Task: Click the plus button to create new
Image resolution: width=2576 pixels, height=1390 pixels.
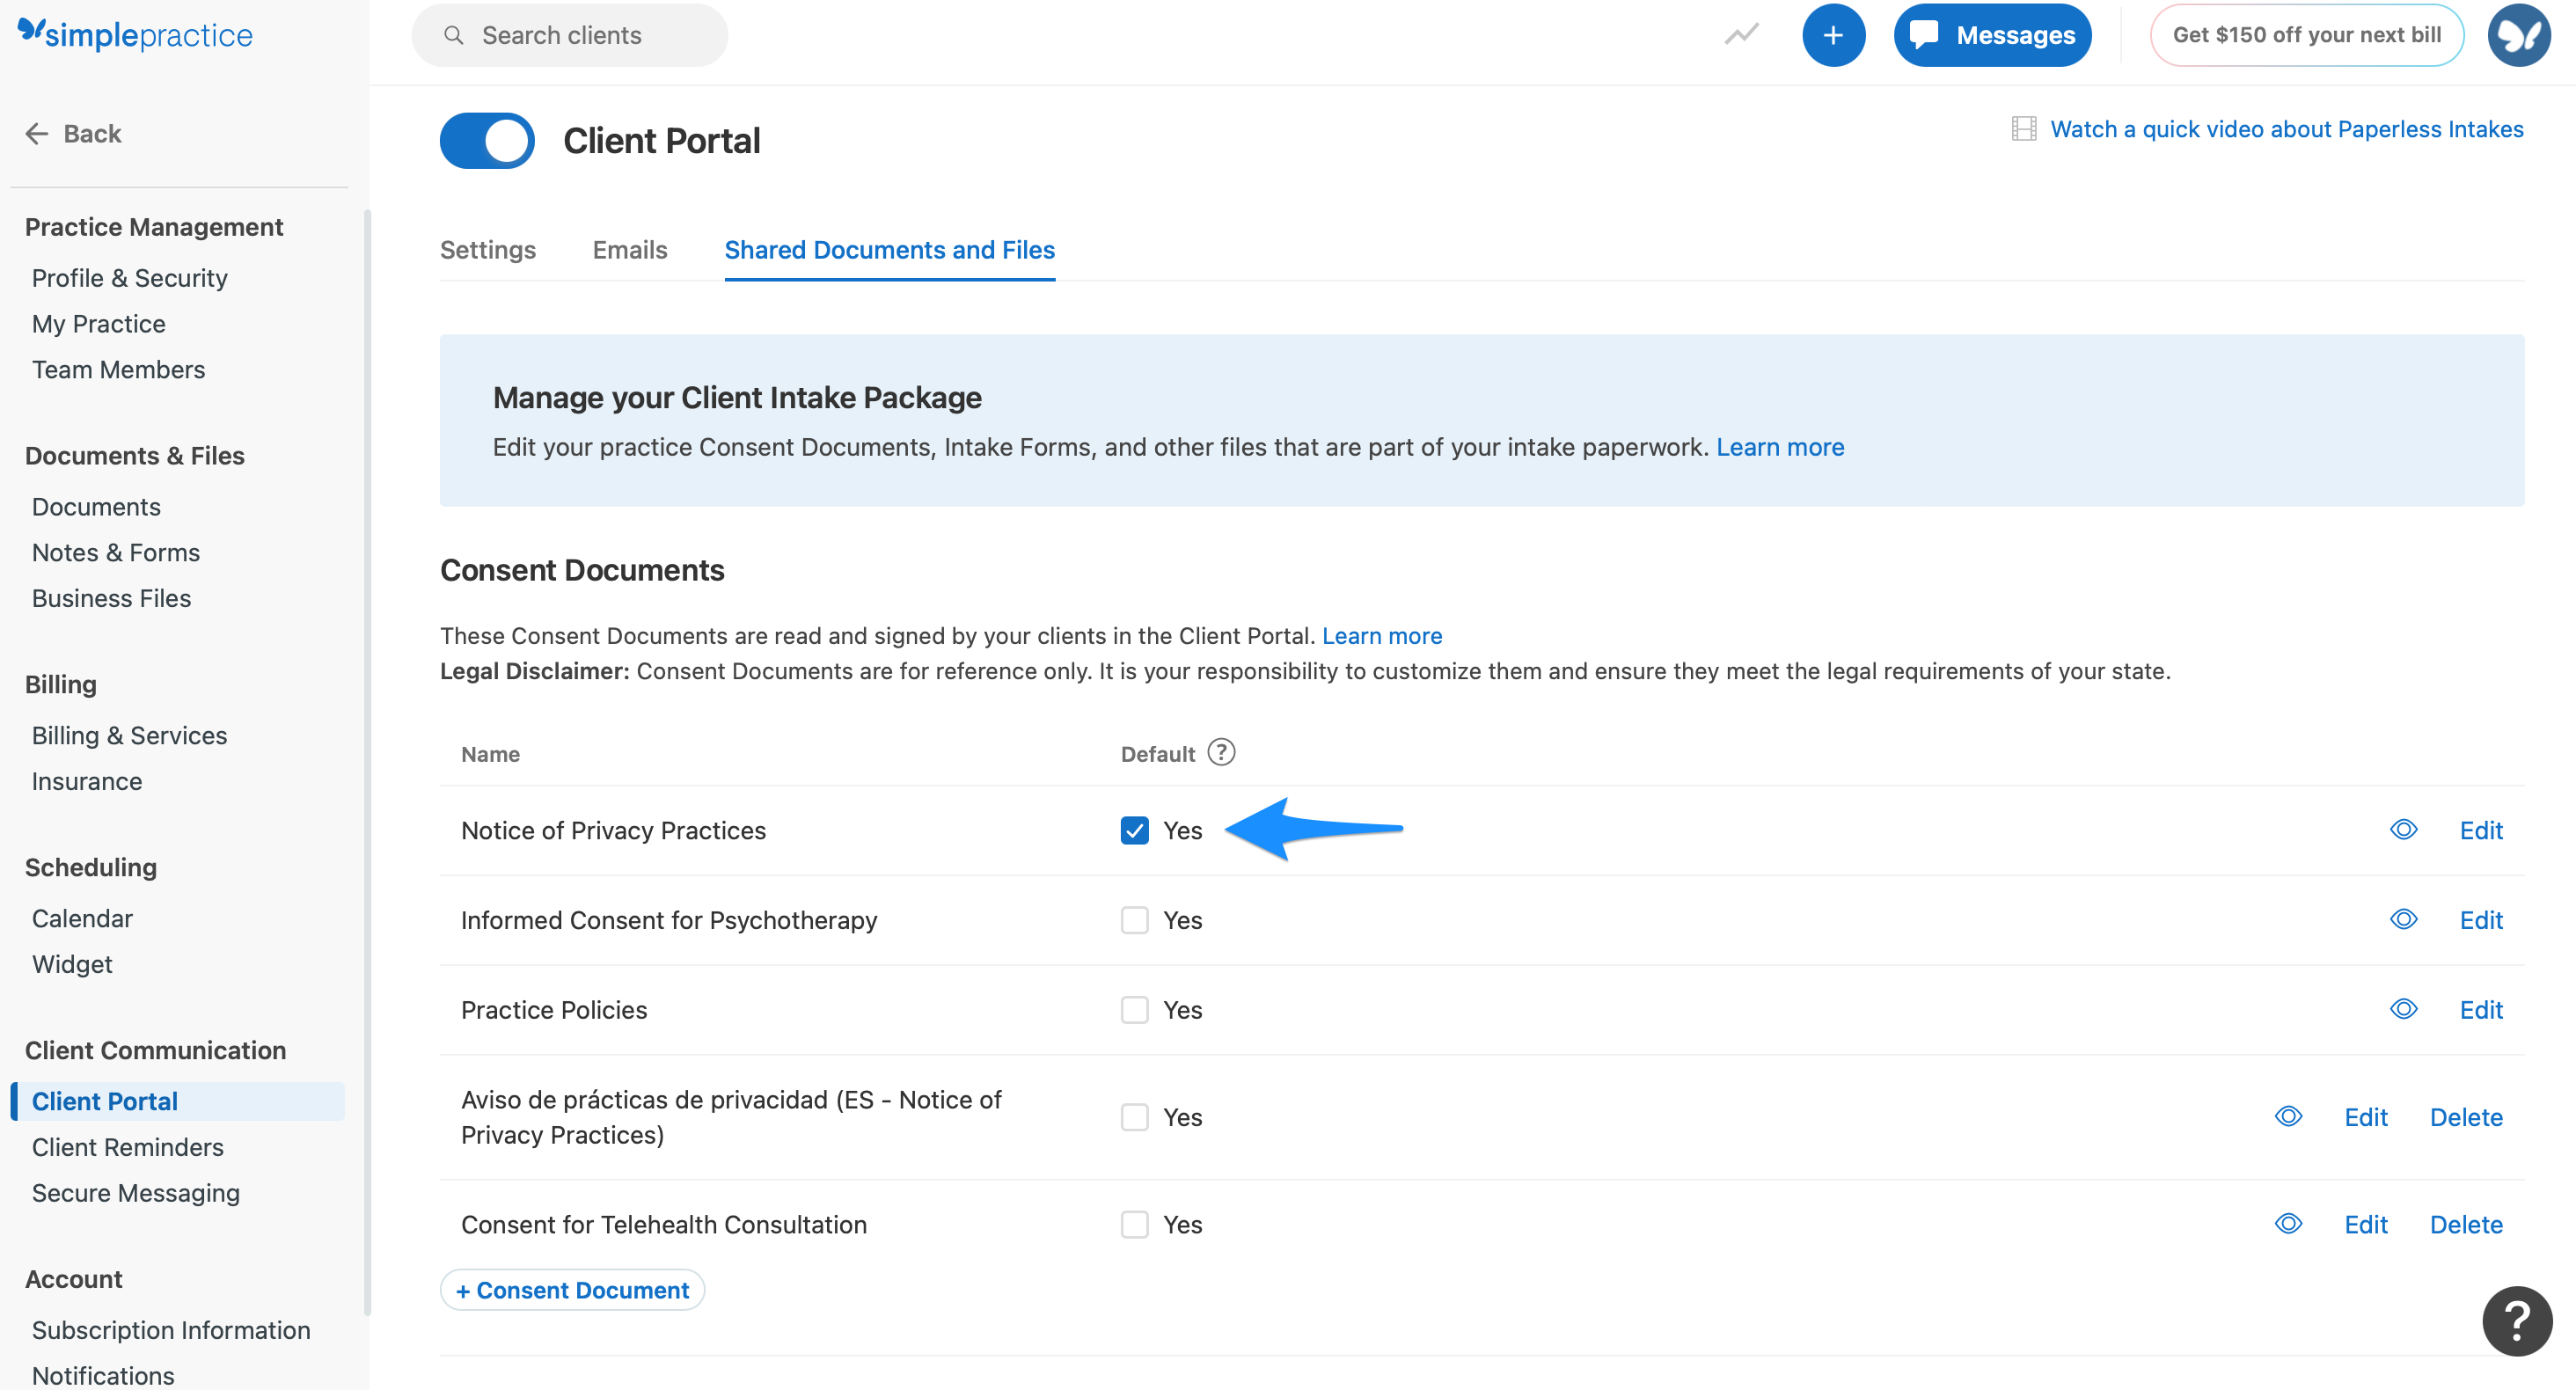Action: (x=1833, y=34)
